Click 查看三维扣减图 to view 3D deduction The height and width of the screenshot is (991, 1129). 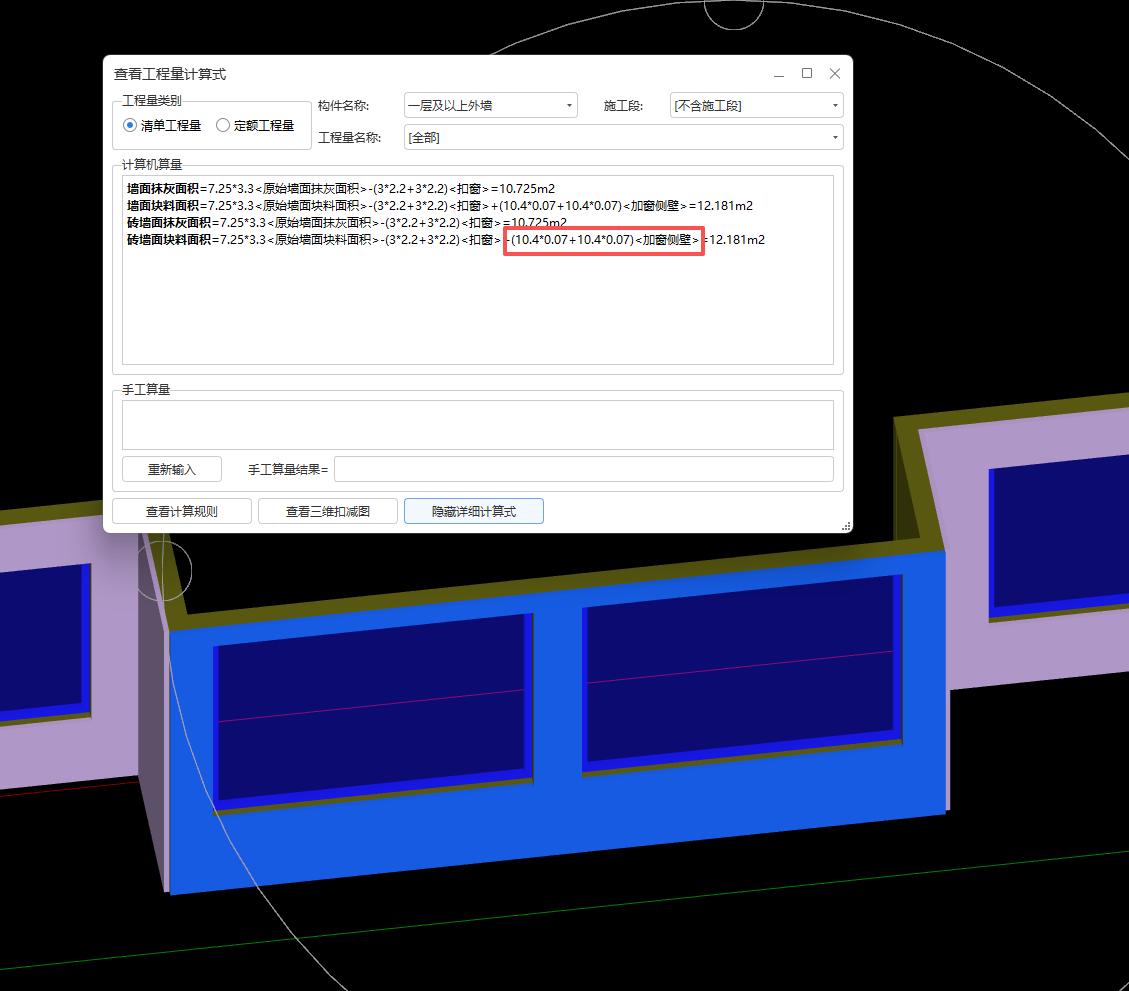[x=328, y=510]
